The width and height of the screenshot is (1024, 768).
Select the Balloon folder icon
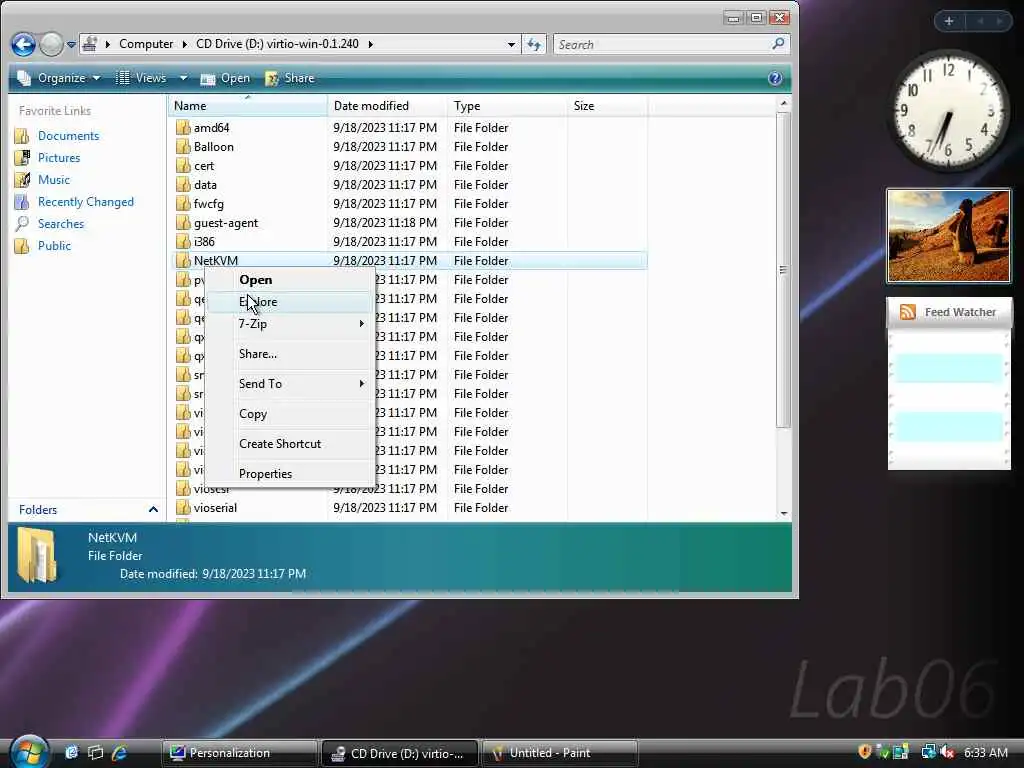pyautogui.click(x=184, y=146)
